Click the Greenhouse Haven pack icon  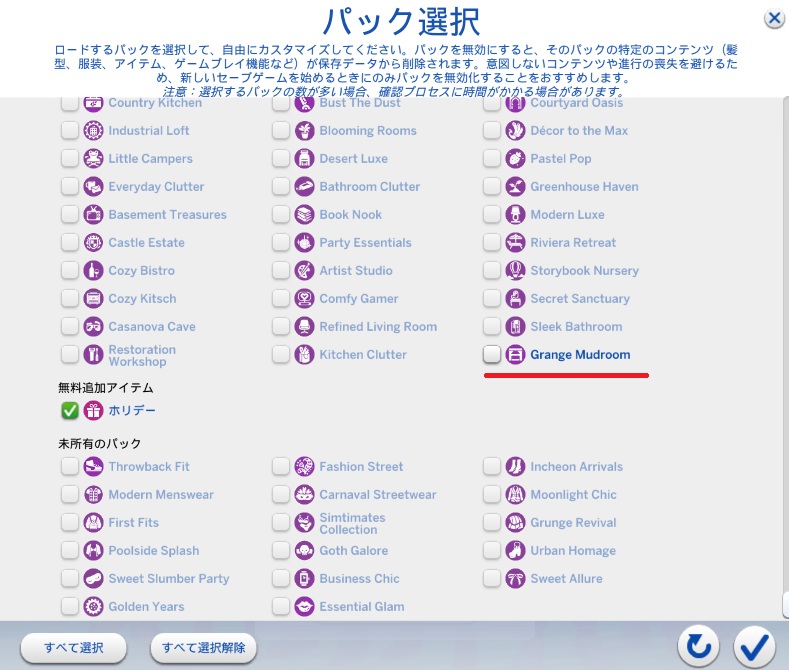coord(515,187)
